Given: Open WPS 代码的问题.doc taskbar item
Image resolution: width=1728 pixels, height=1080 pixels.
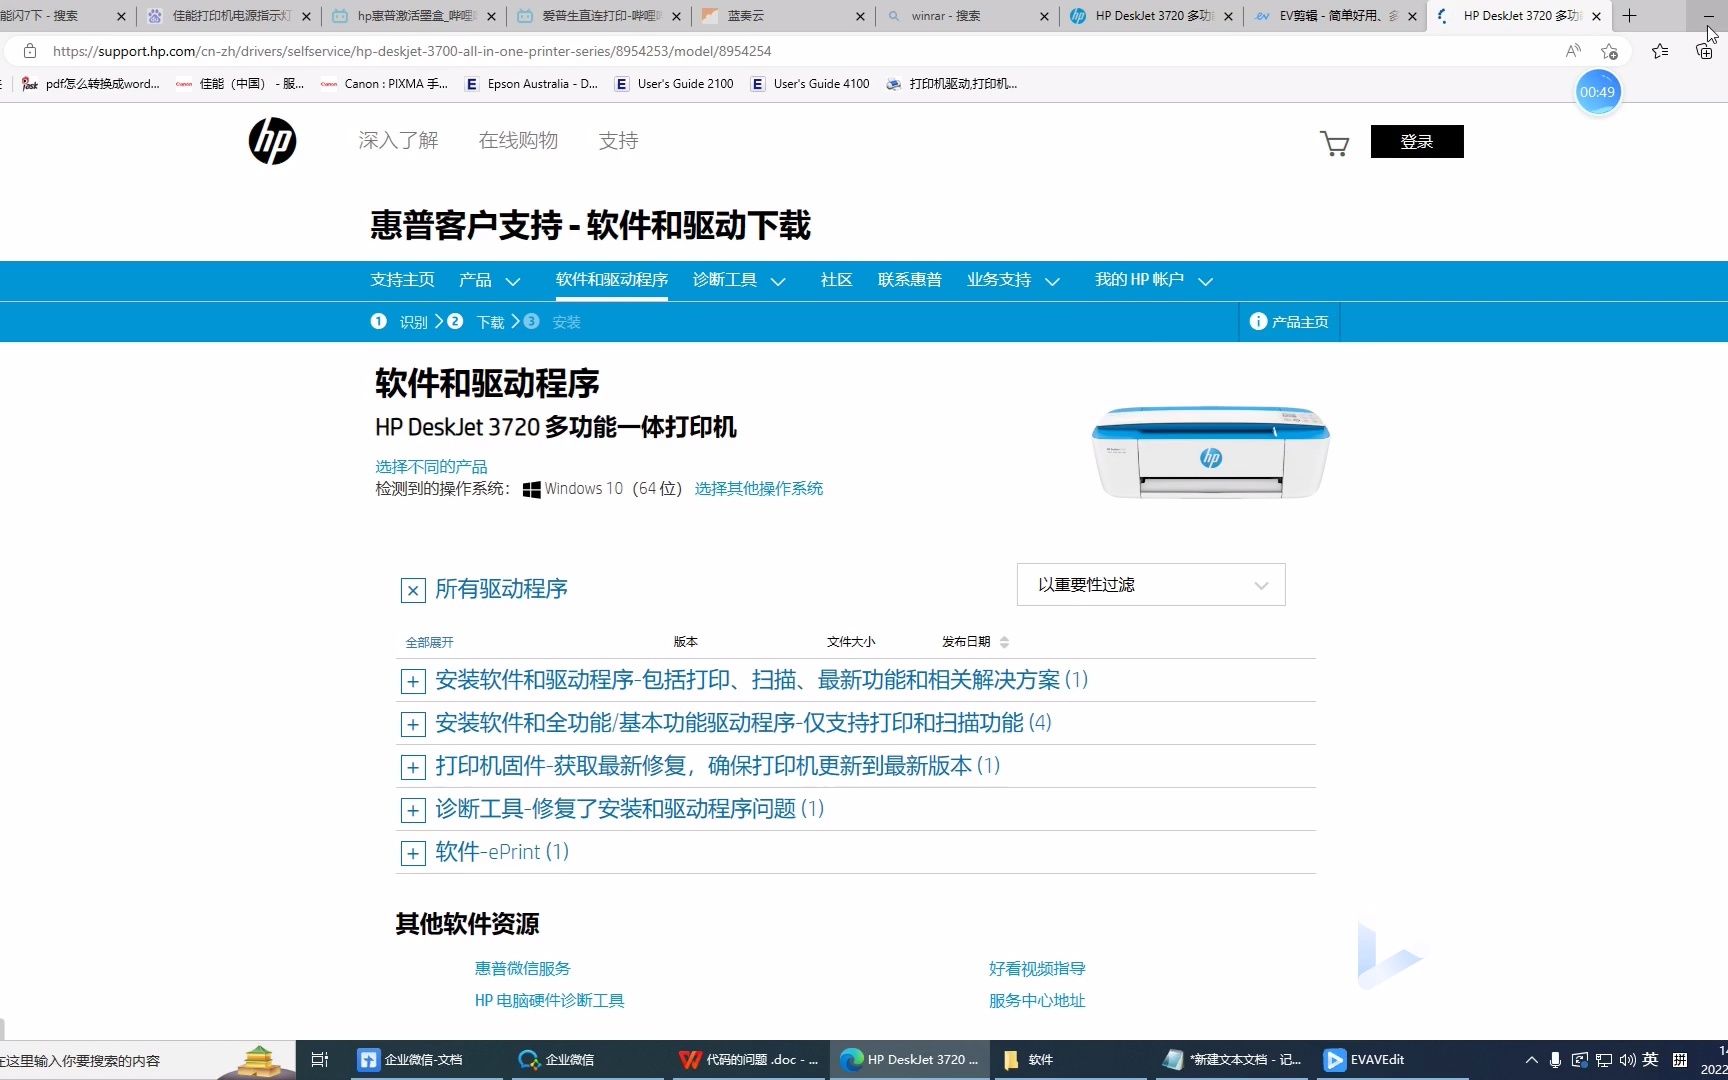Looking at the screenshot, I should [x=748, y=1060].
